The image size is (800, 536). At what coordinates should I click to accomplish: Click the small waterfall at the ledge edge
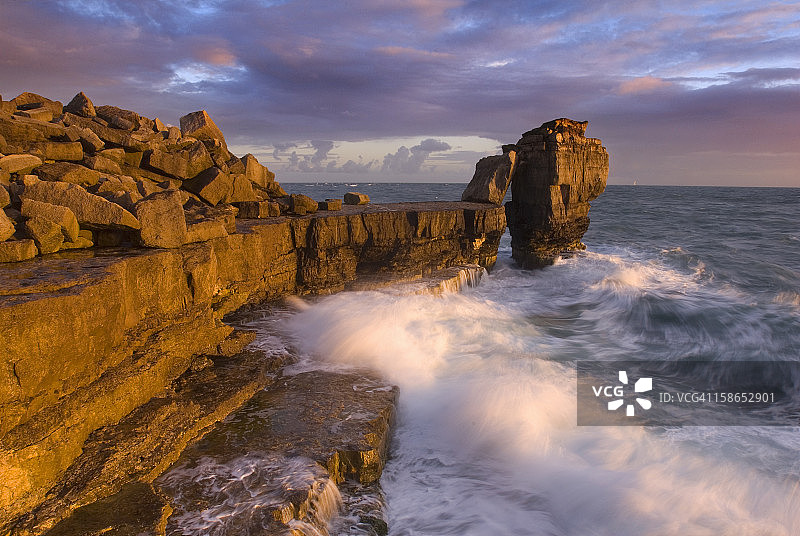[460, 280]
